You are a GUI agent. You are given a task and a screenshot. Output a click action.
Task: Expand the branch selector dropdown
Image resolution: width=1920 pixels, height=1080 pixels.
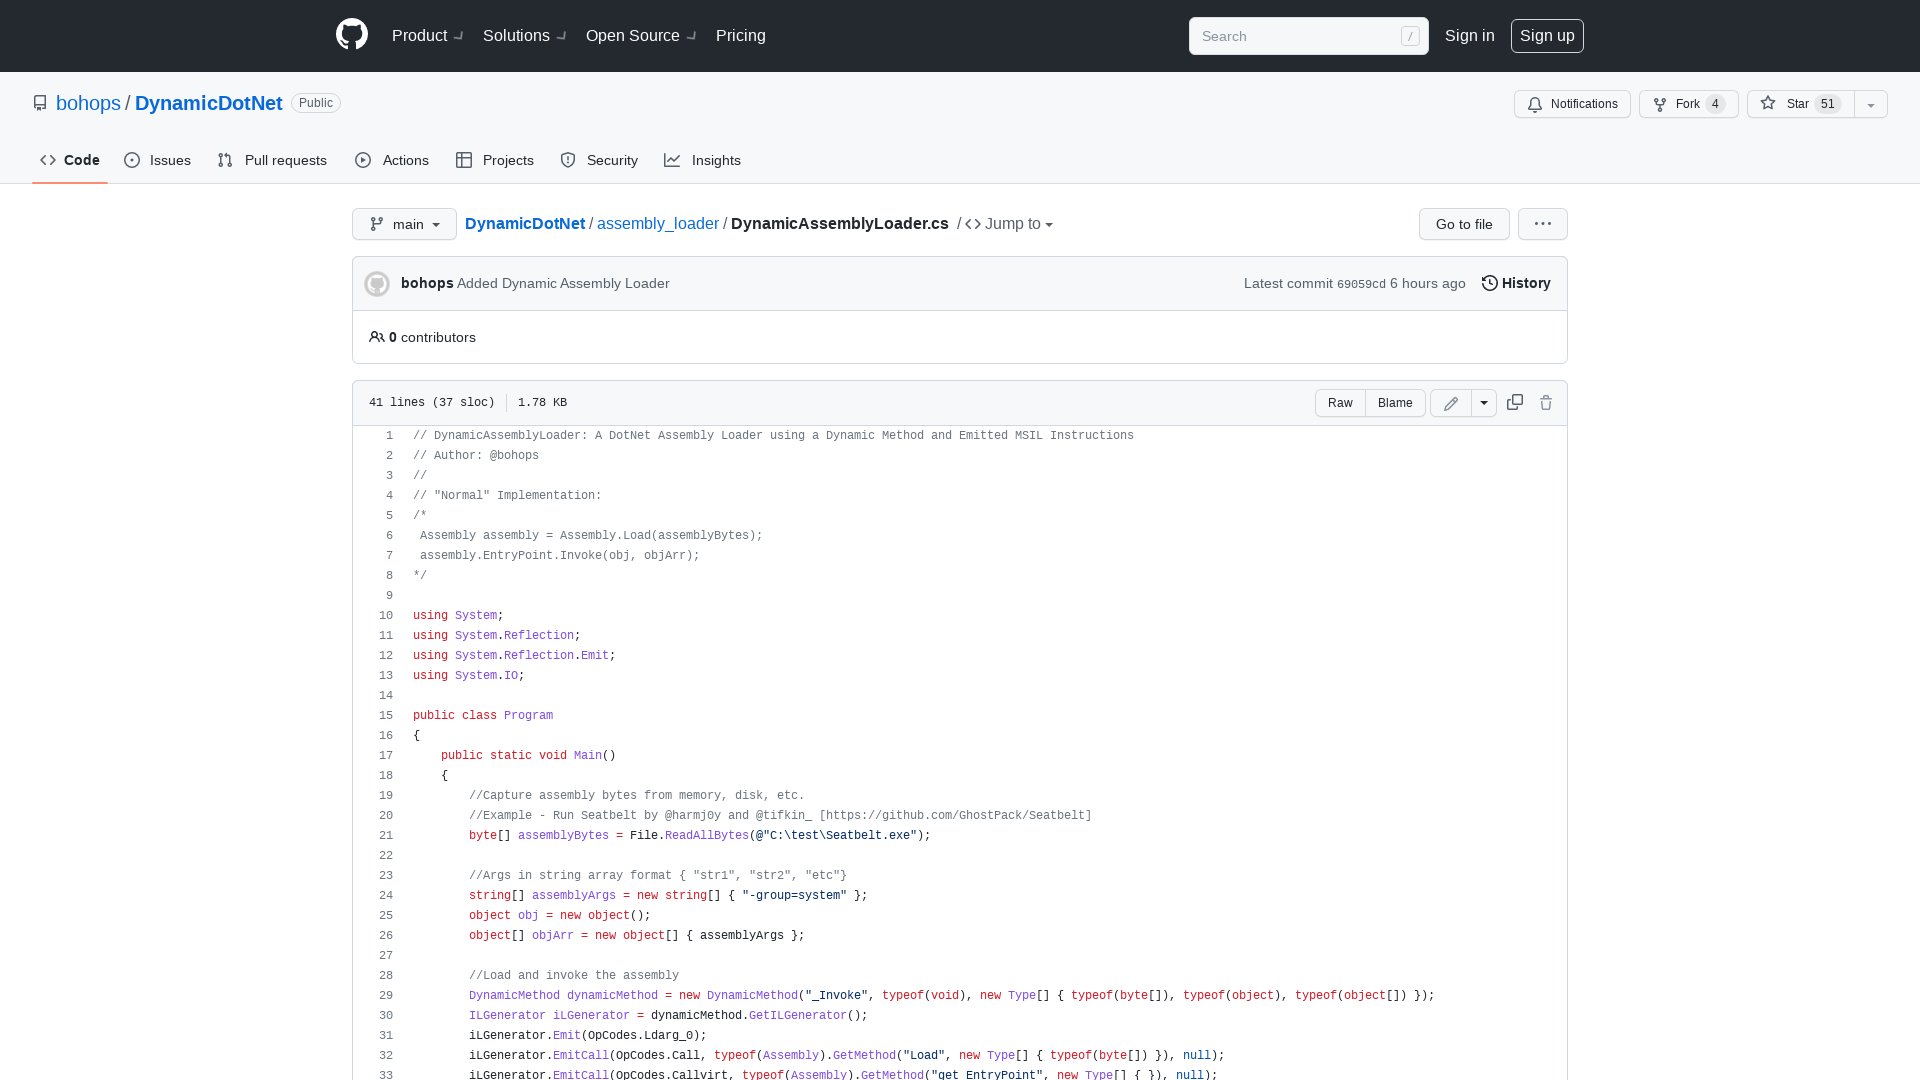coord(404,224)
